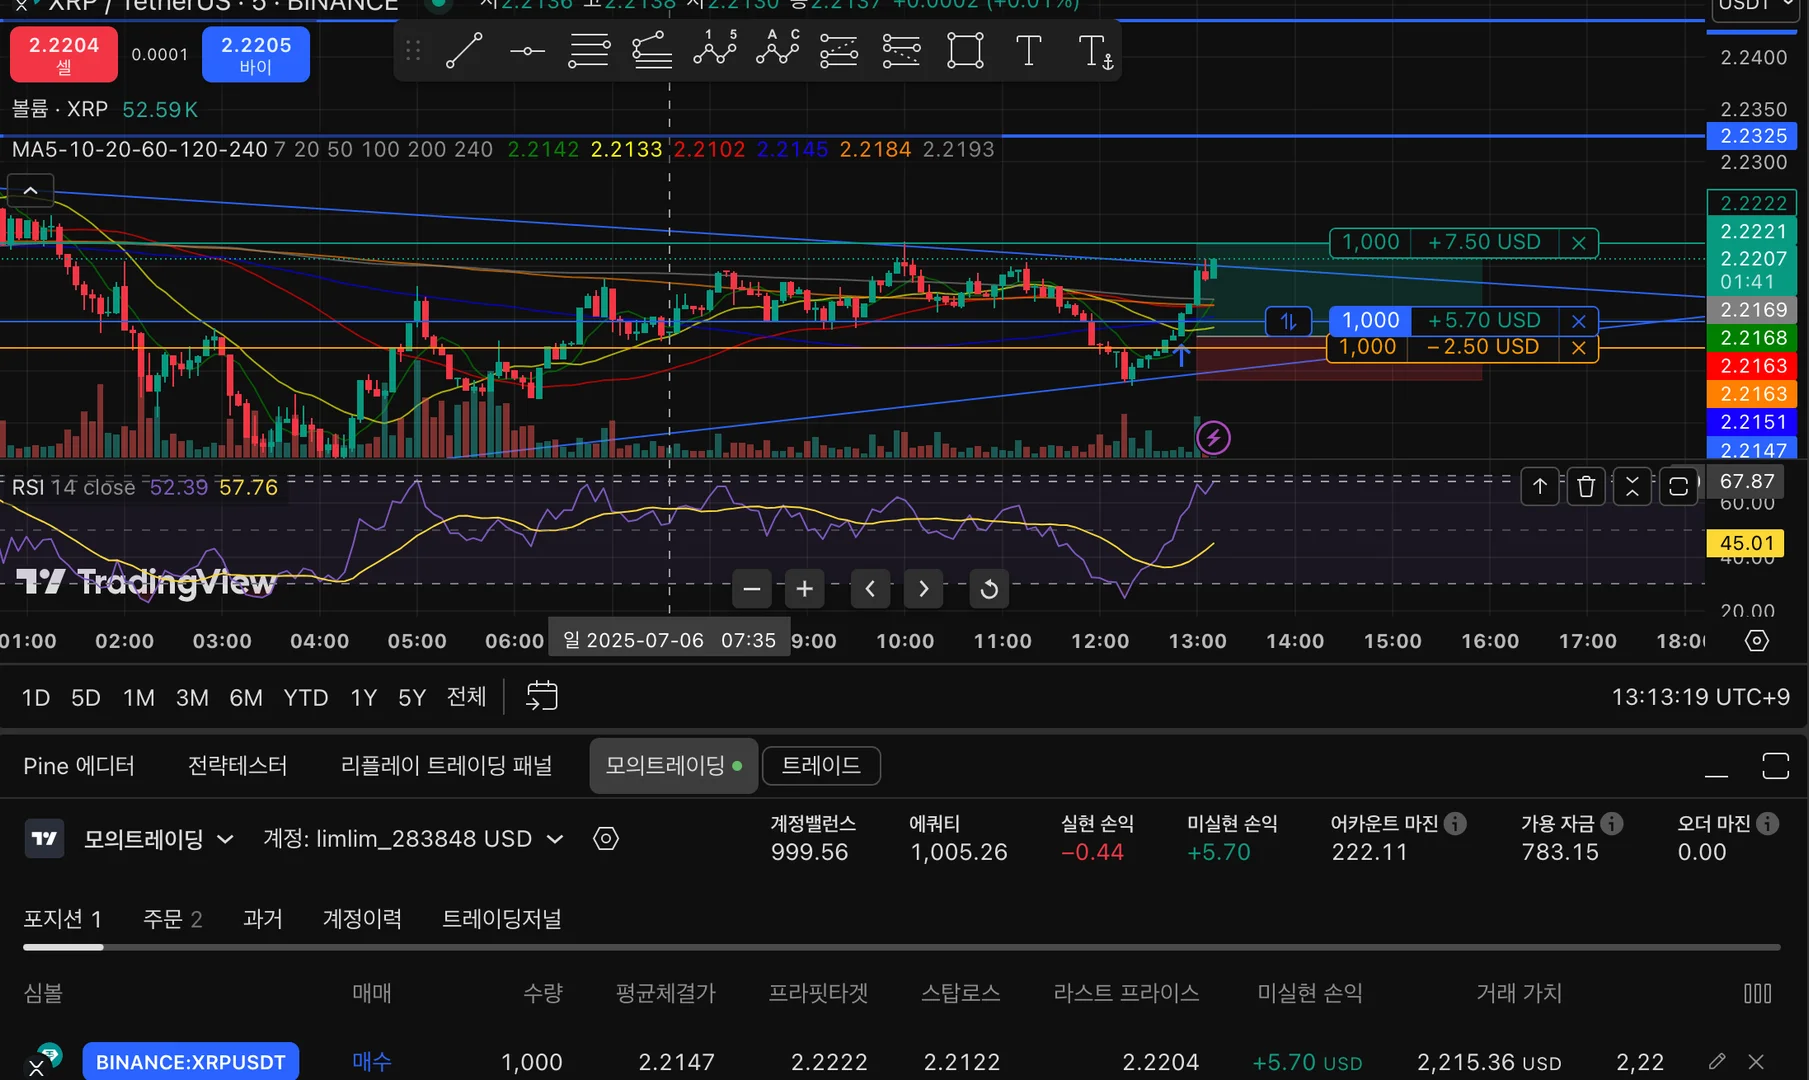
Task: Open the limlim_283848 USD account dropdown
Action: tap(414, 839)
